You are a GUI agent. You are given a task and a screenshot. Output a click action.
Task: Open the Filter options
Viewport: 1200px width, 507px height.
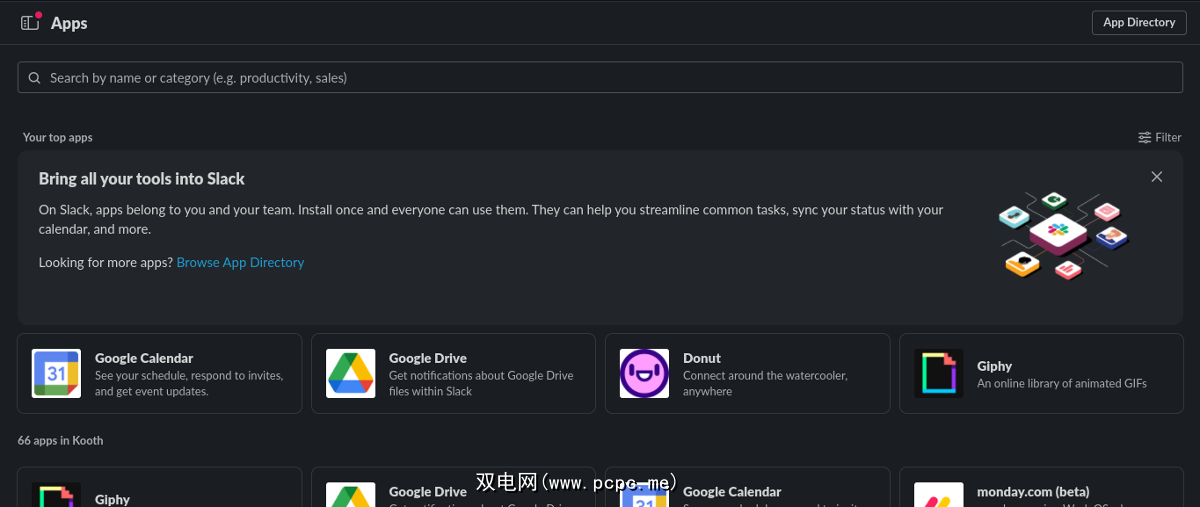point(1160,137)
